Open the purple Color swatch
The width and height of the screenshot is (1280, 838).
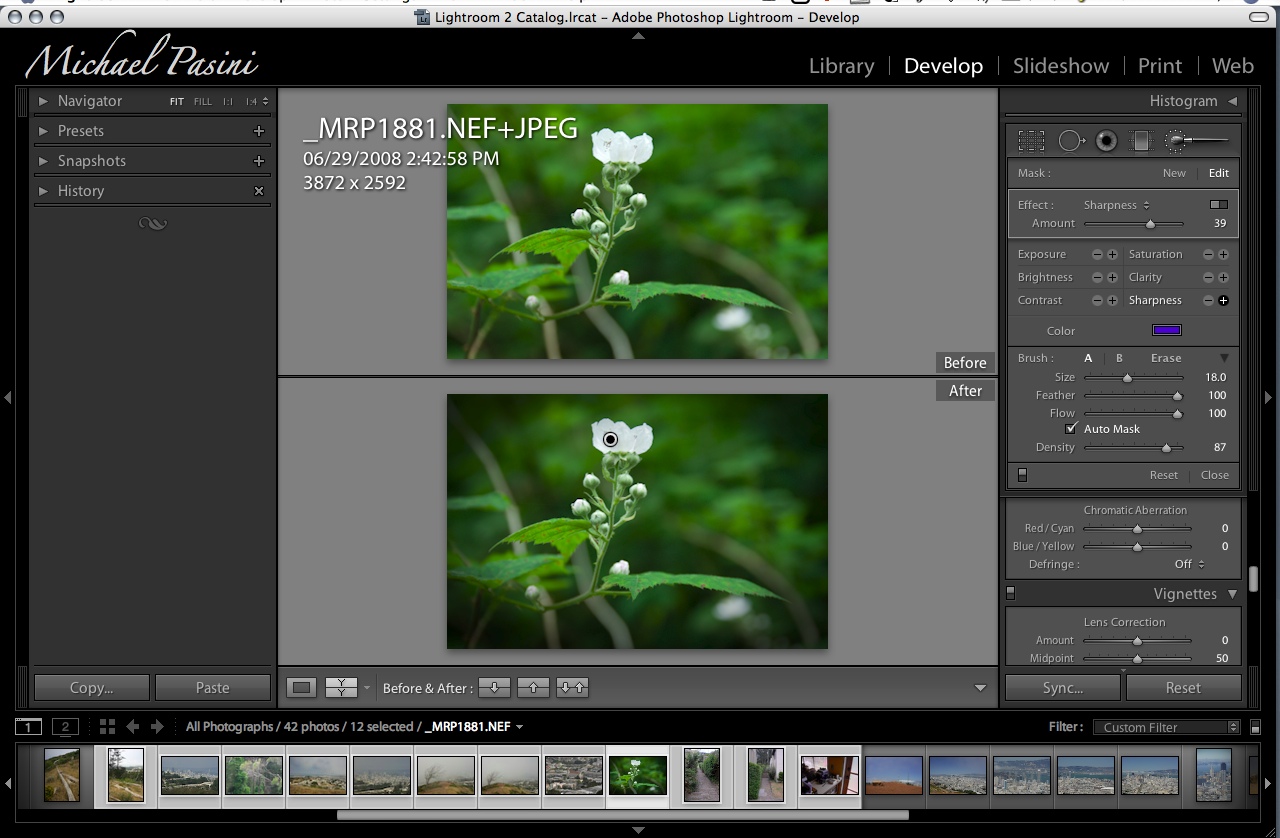click(x=1166, y=331)
